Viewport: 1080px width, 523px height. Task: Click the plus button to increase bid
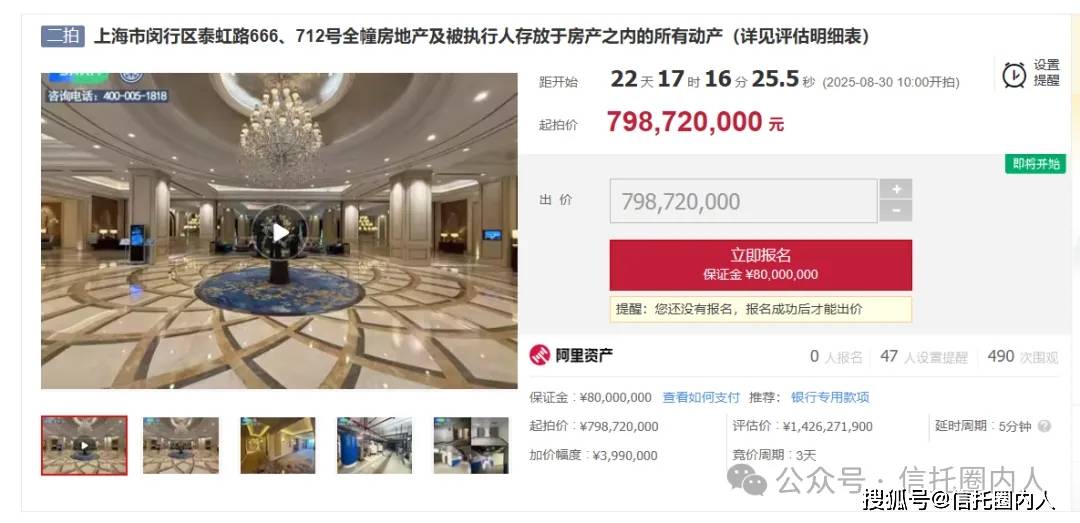pos(895,189)
